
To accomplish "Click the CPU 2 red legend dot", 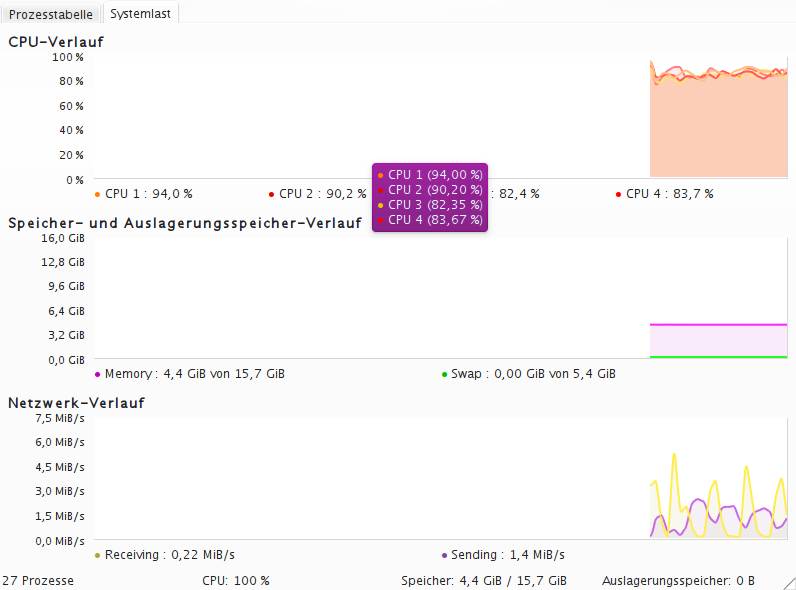I will [x=272, y=194].
